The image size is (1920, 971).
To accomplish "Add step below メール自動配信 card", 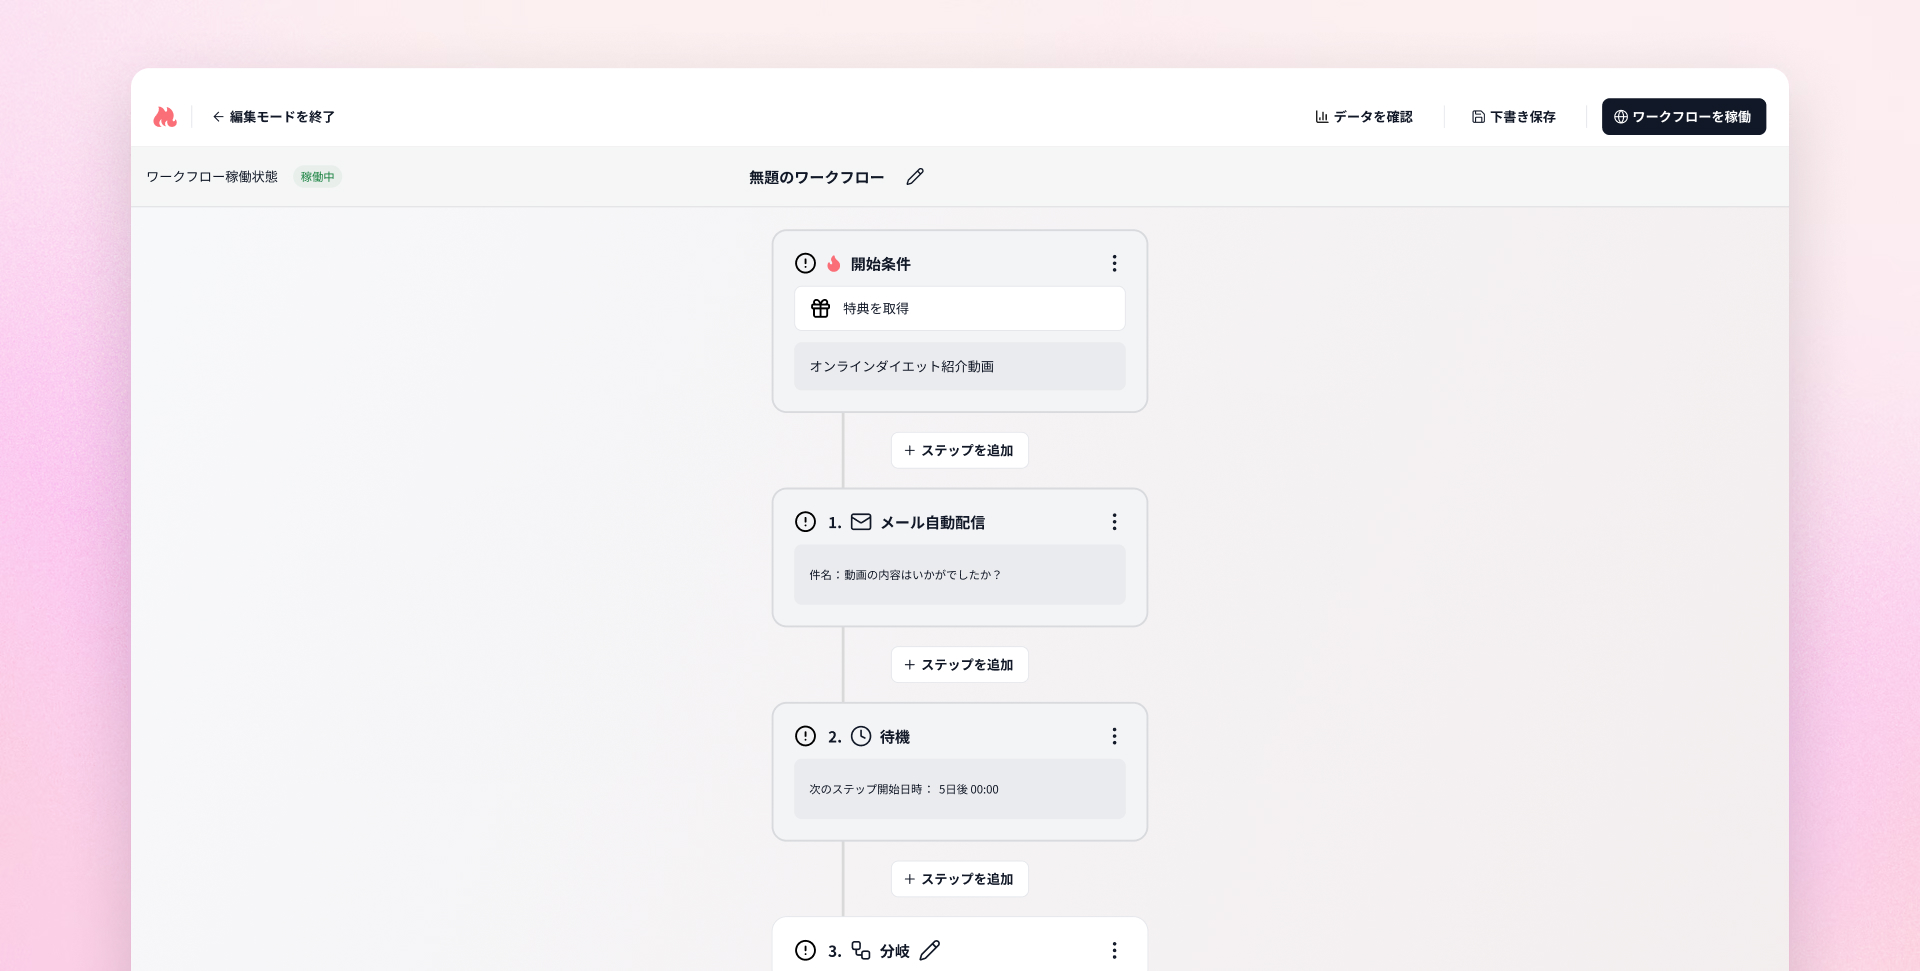I will coord(959,665).
